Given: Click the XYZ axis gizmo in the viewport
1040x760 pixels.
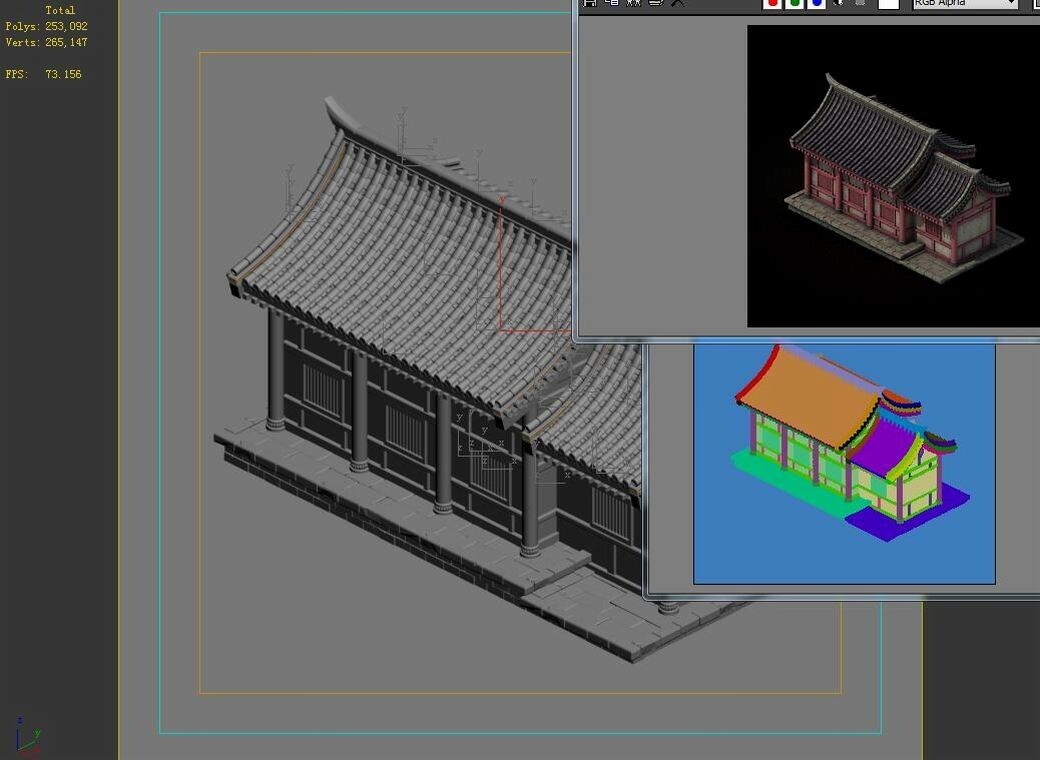Looking at the screenshot, I should click(28, 737).
